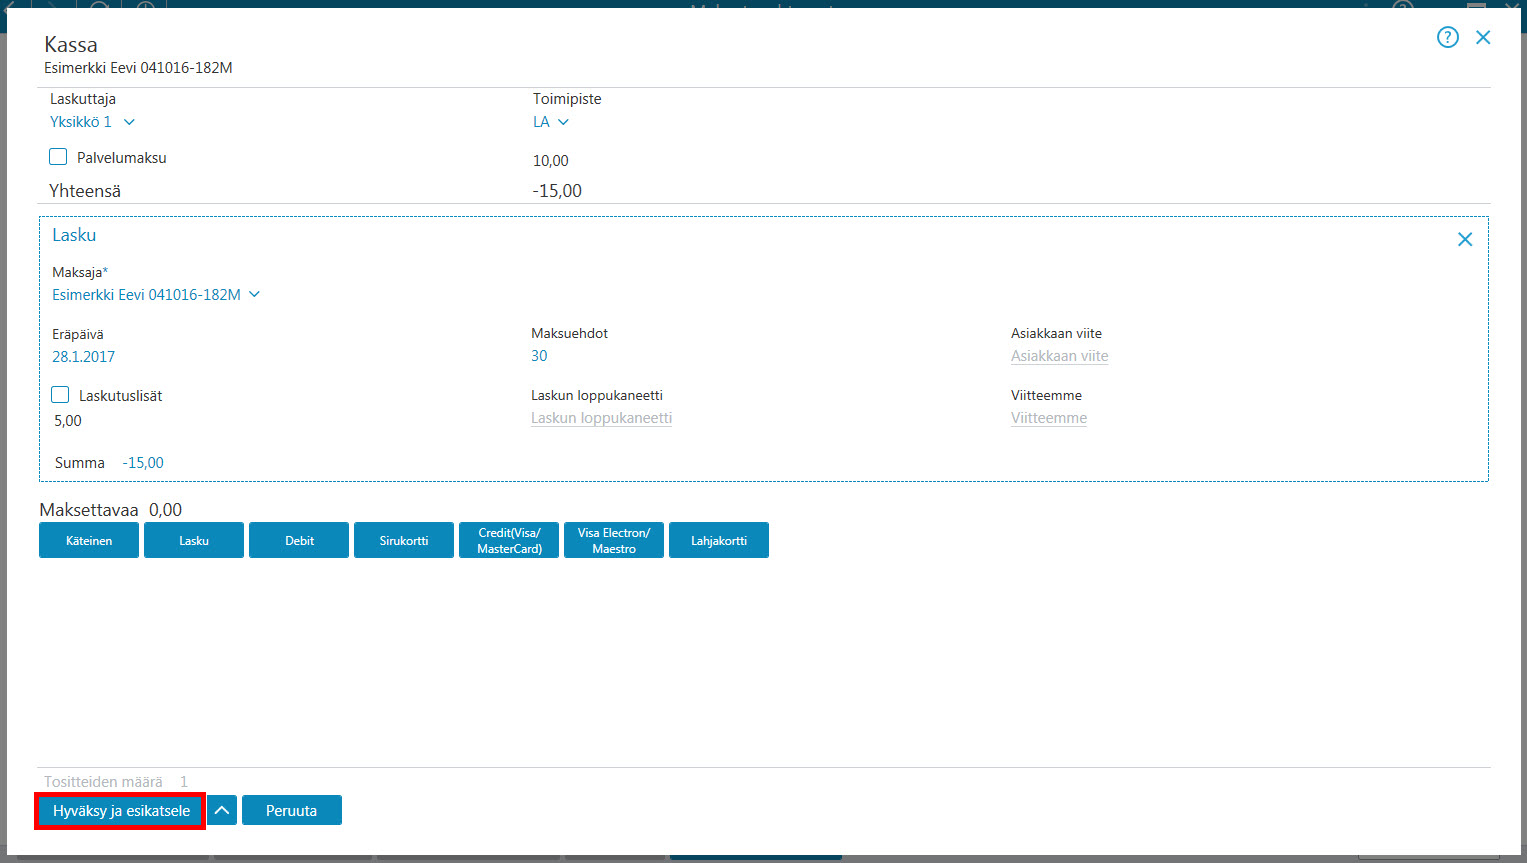Click the Kassa dialog title

[71, 45]
